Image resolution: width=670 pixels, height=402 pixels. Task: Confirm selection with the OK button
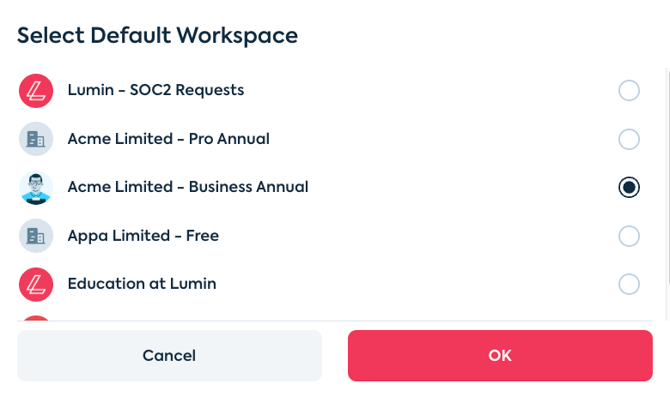[x=500, y=356]
